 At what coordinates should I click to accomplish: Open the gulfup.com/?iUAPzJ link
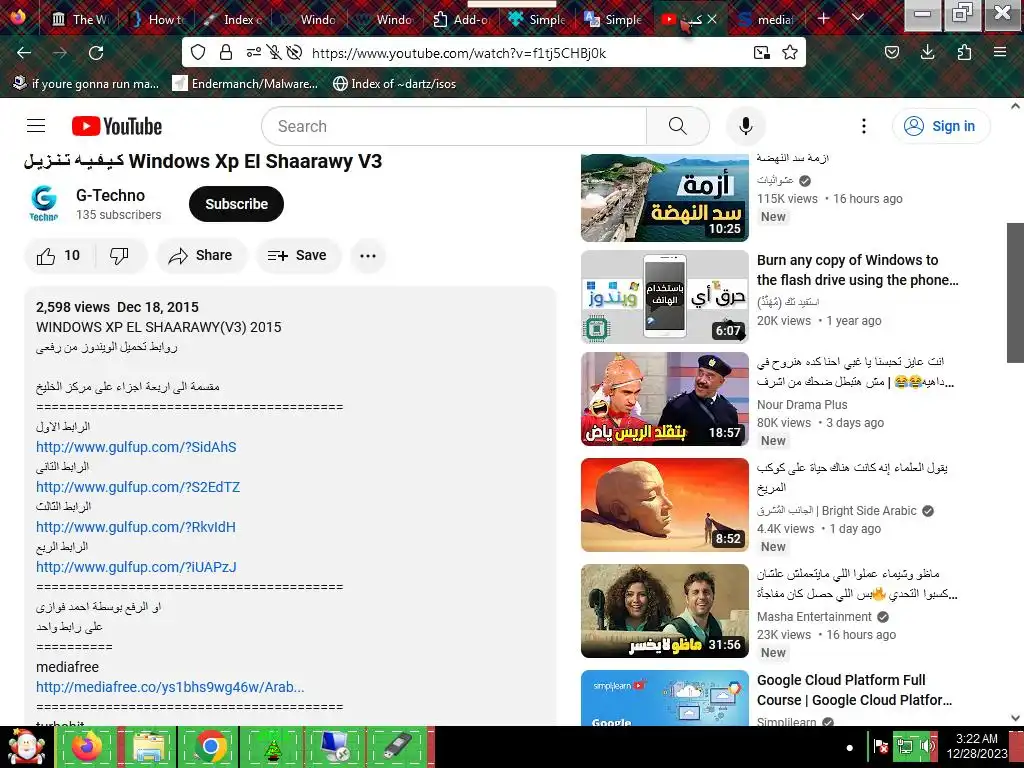click(136, 567)
